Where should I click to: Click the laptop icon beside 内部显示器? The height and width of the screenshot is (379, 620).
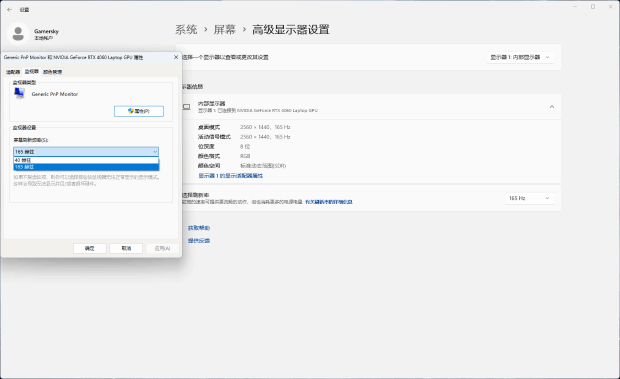tap(187, 107)
